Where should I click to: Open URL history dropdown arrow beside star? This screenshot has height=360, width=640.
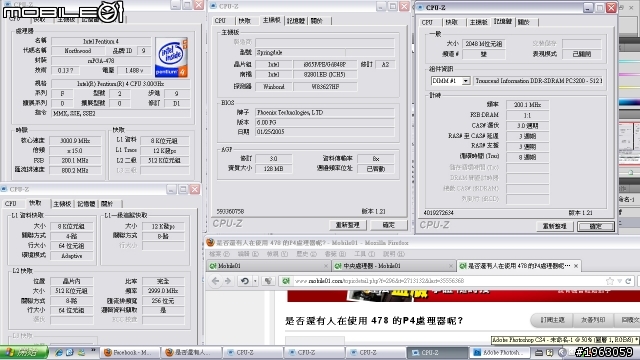coord(619,281)
